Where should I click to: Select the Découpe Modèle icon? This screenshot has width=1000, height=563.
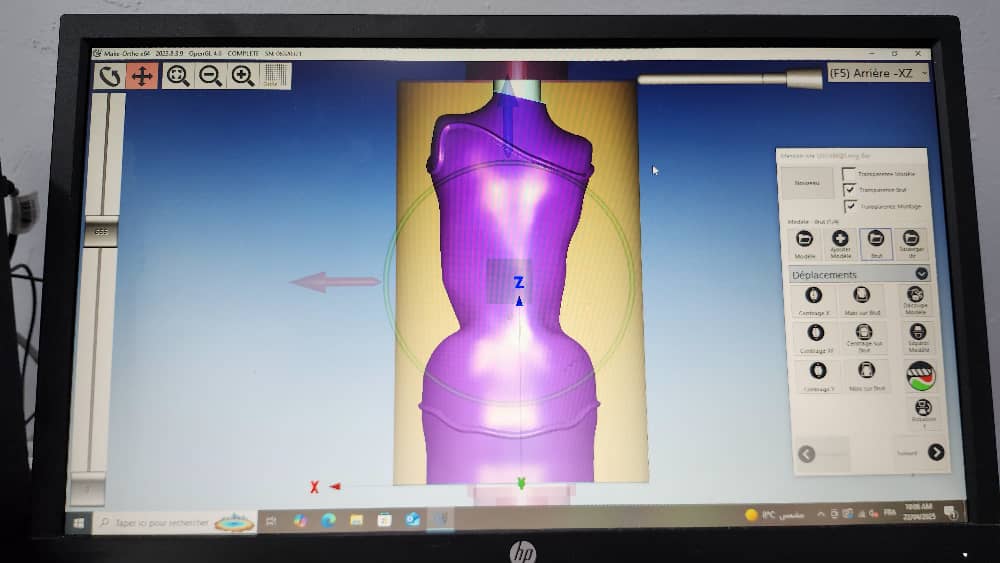pyautogui.click(x=917, y=296)
